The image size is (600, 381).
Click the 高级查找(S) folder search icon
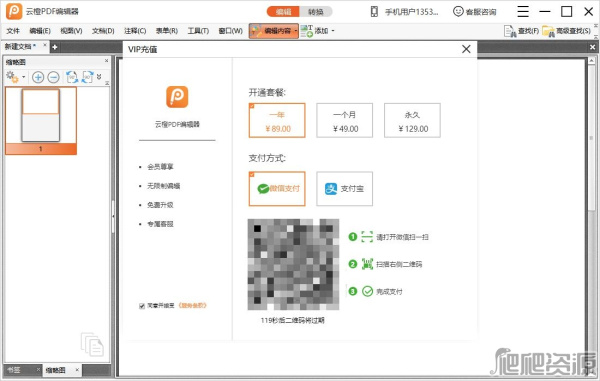coord(548,31)
